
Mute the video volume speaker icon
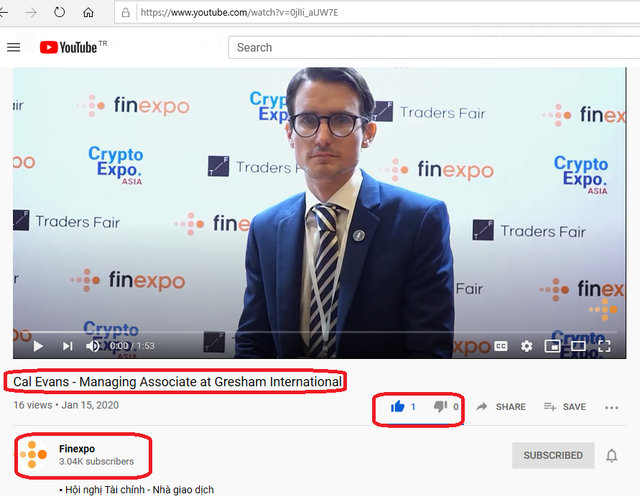[93, 346]
